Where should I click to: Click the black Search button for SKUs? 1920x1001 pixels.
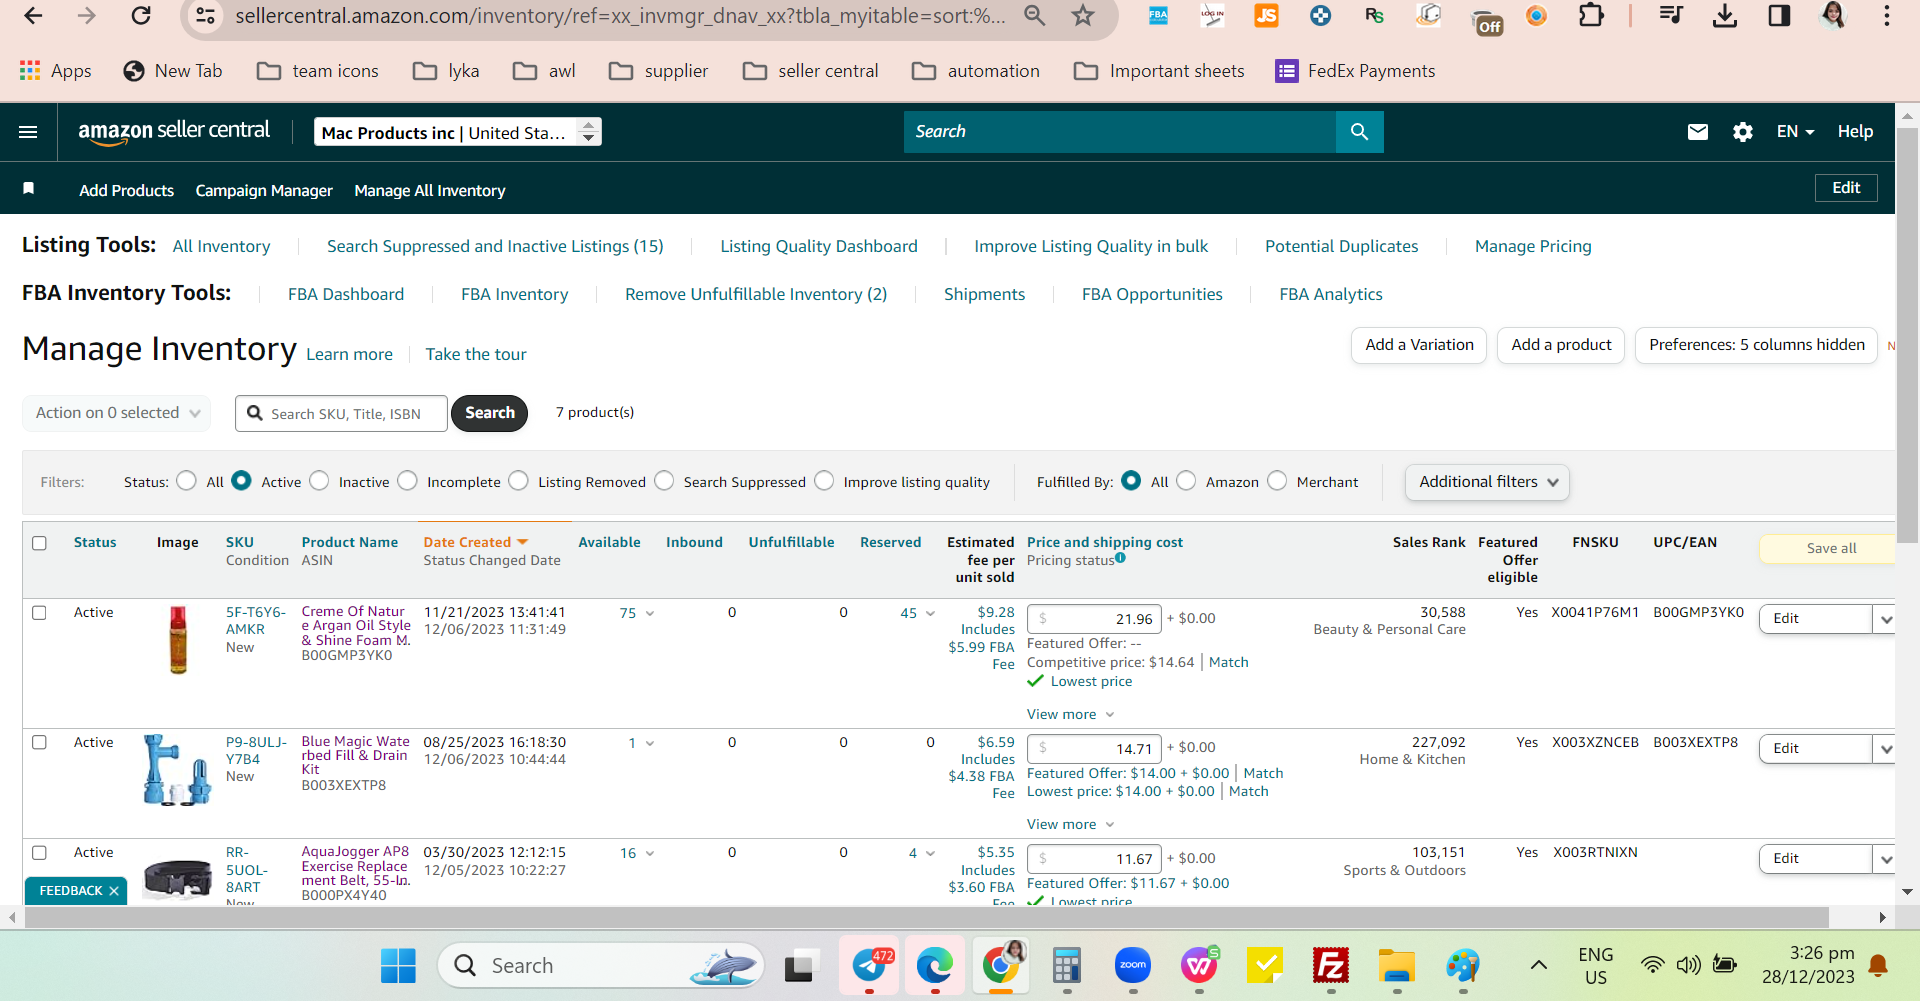tap(489, 413)
